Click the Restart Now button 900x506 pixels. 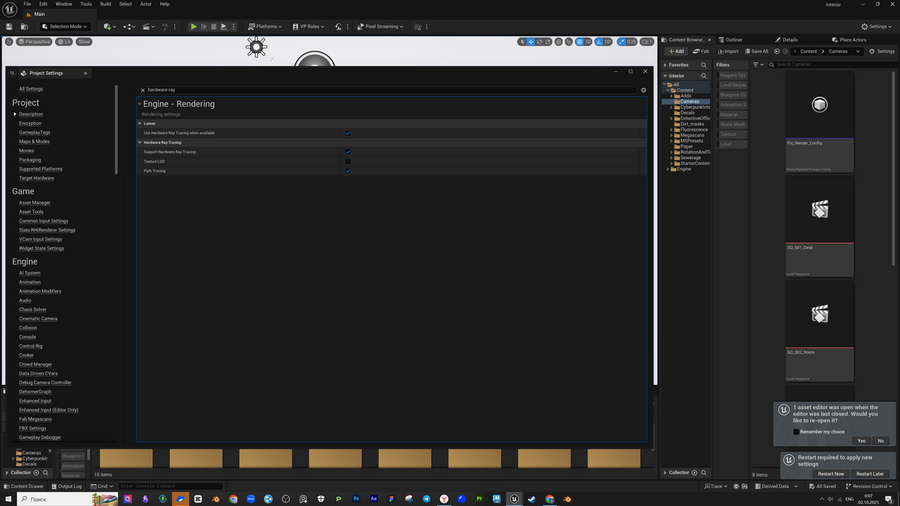pyautogui.click(x=830, y=474)
